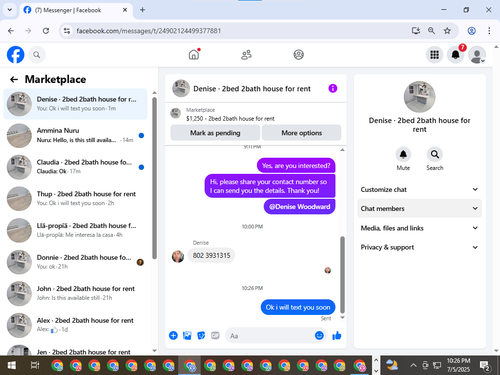500x375 pixels.
Task: Open the $1,250 2bed 2bath listing link
Action: [230, 118]
